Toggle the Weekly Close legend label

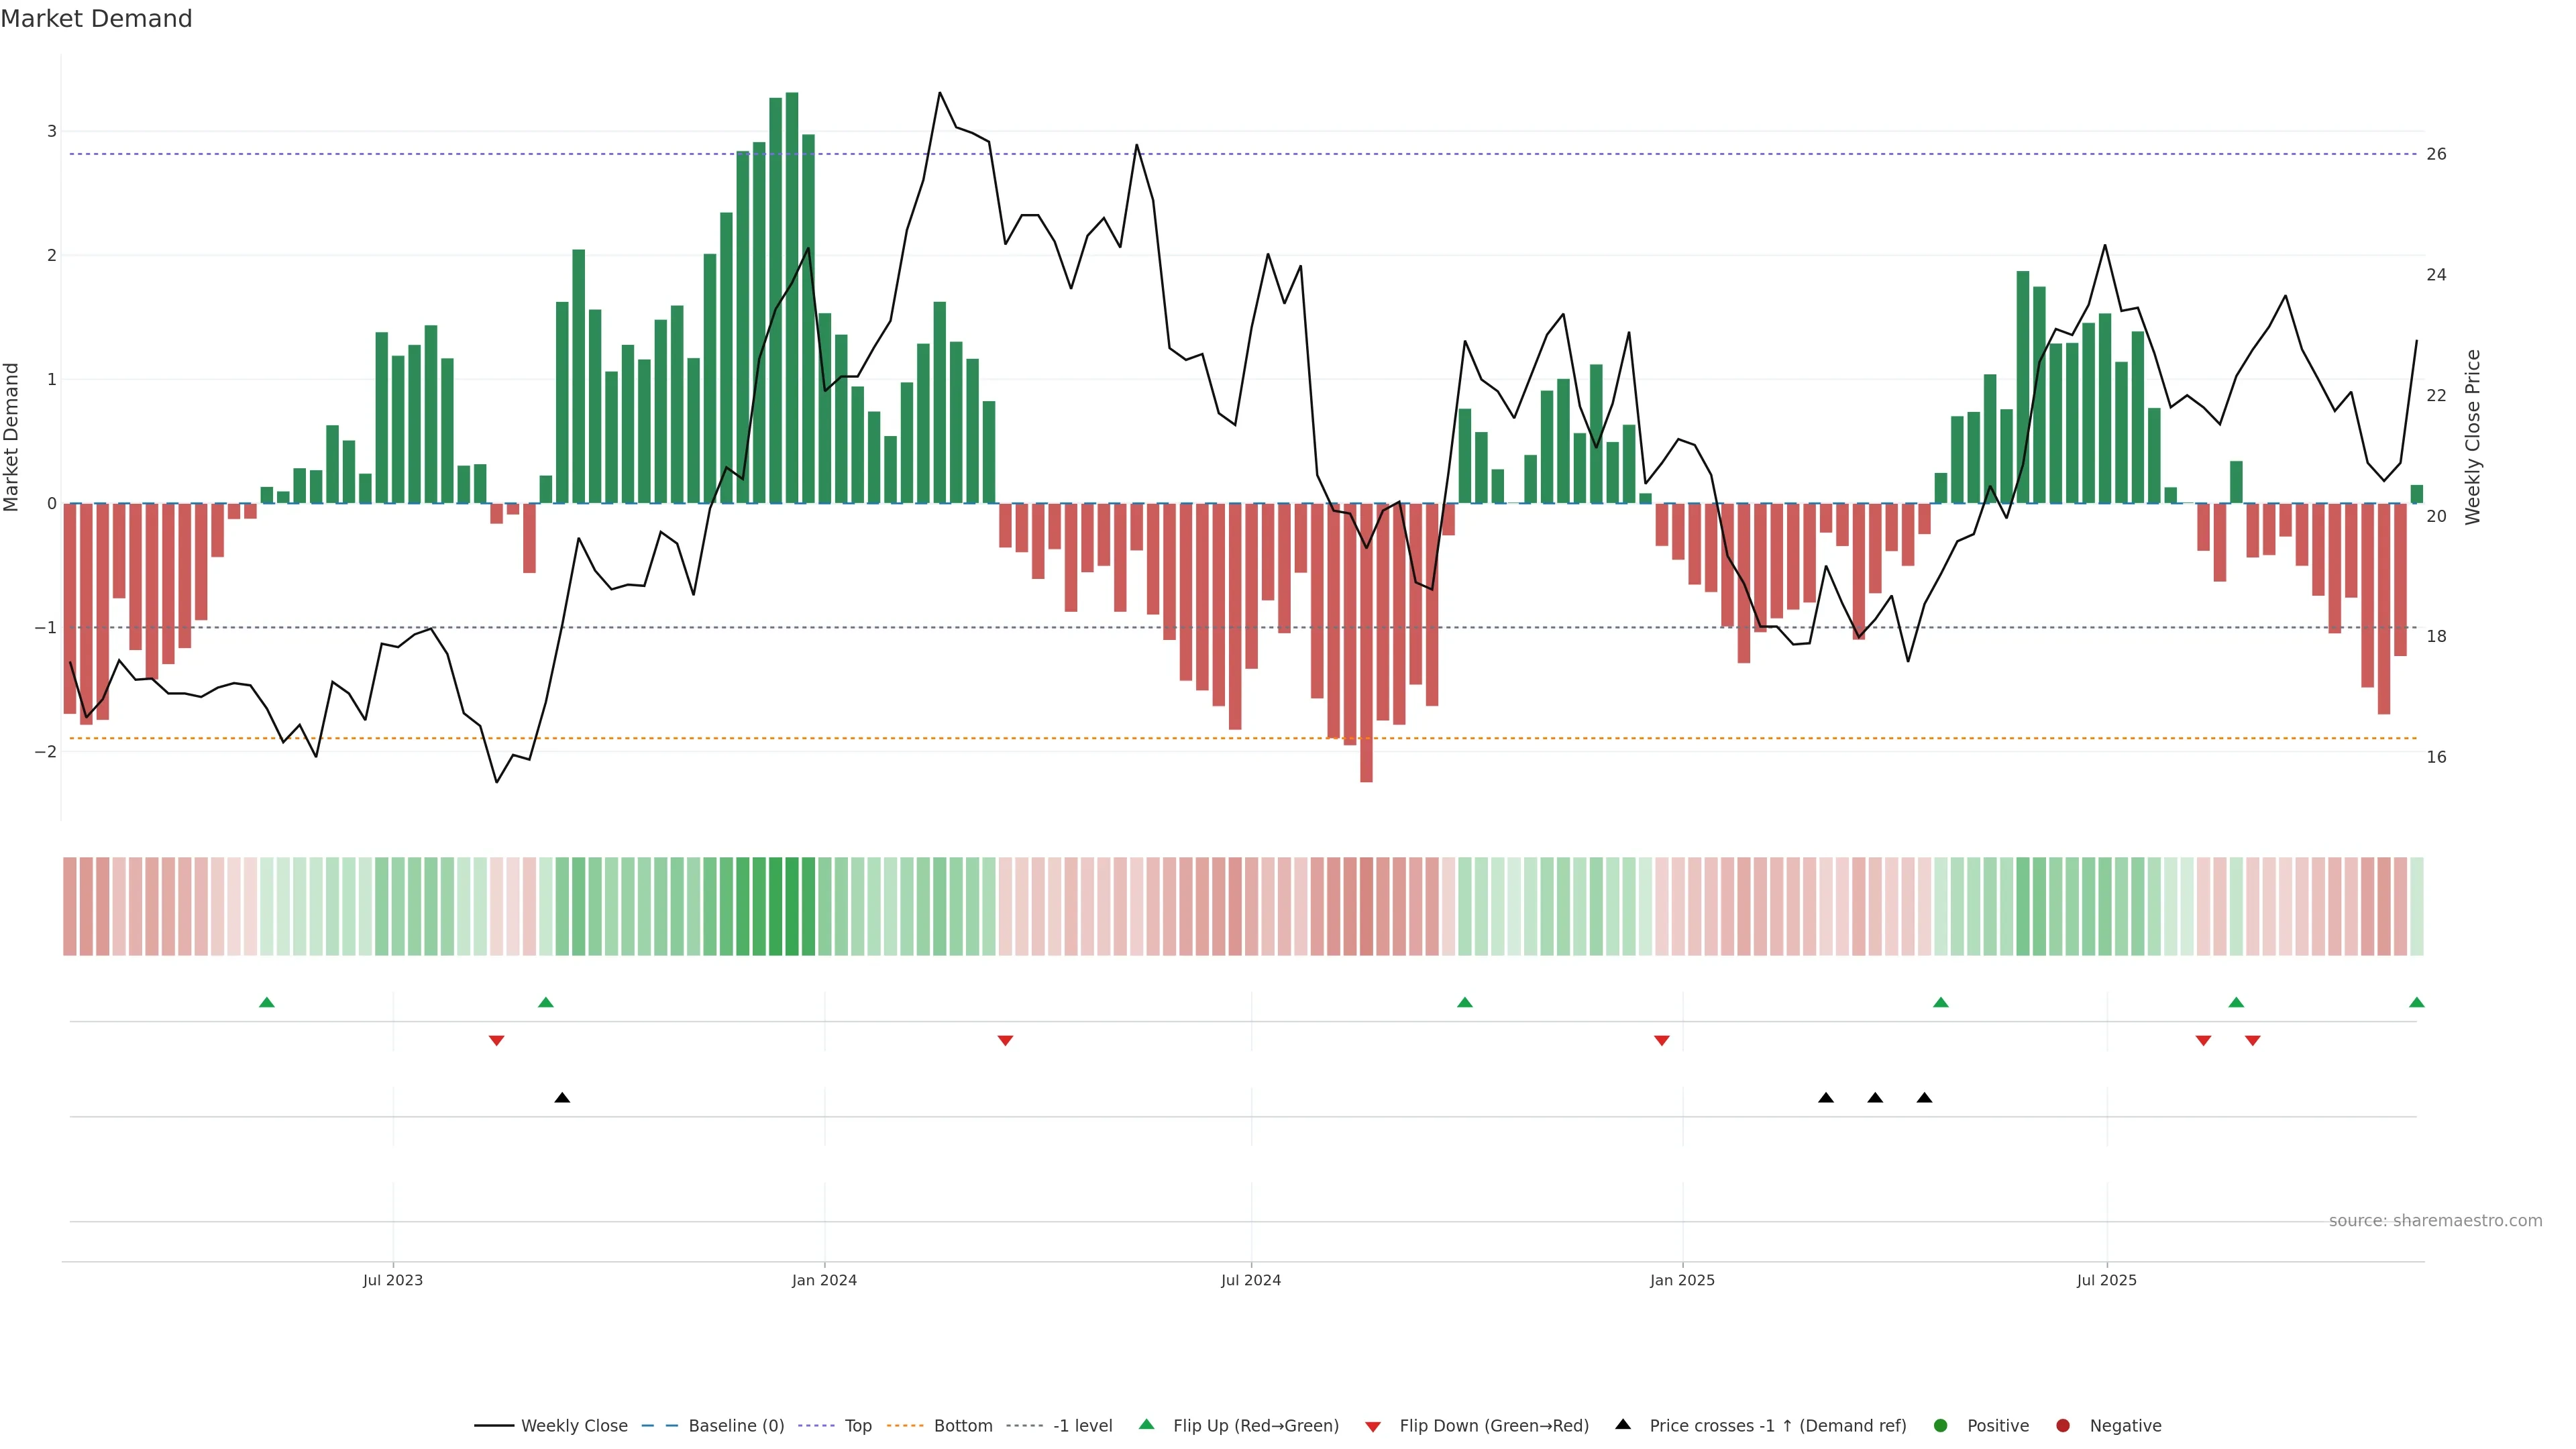pyautogui.click(x=574, y=1426)
